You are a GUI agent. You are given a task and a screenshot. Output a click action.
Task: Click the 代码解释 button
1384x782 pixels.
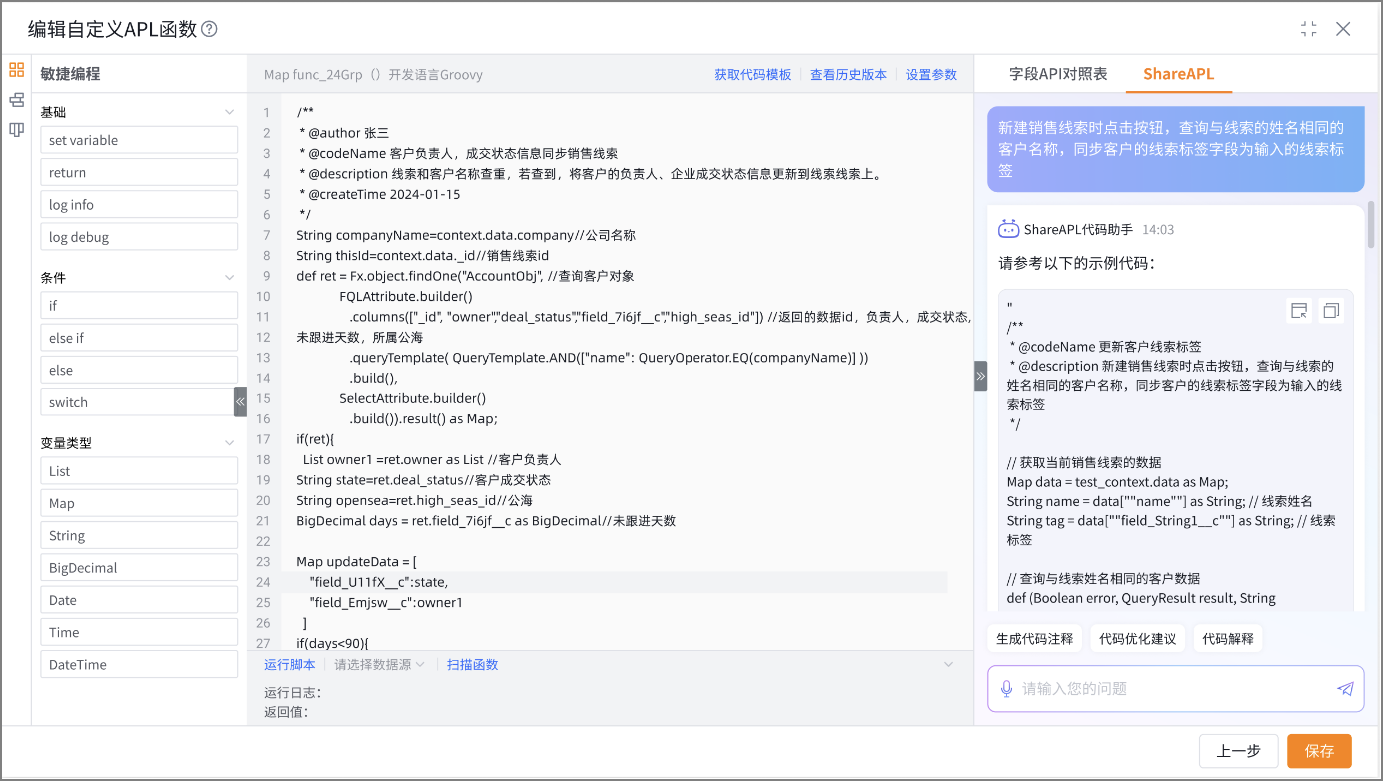1227,638
